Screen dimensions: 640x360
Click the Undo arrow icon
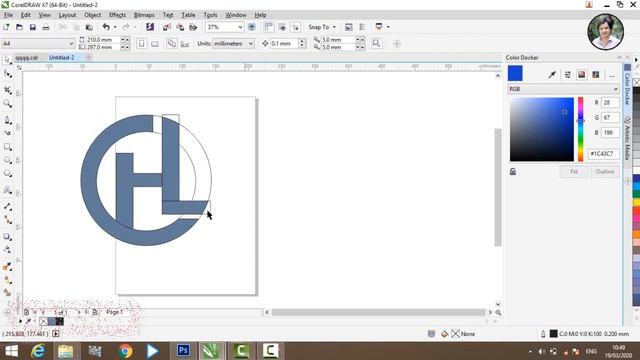pos(106,27)
